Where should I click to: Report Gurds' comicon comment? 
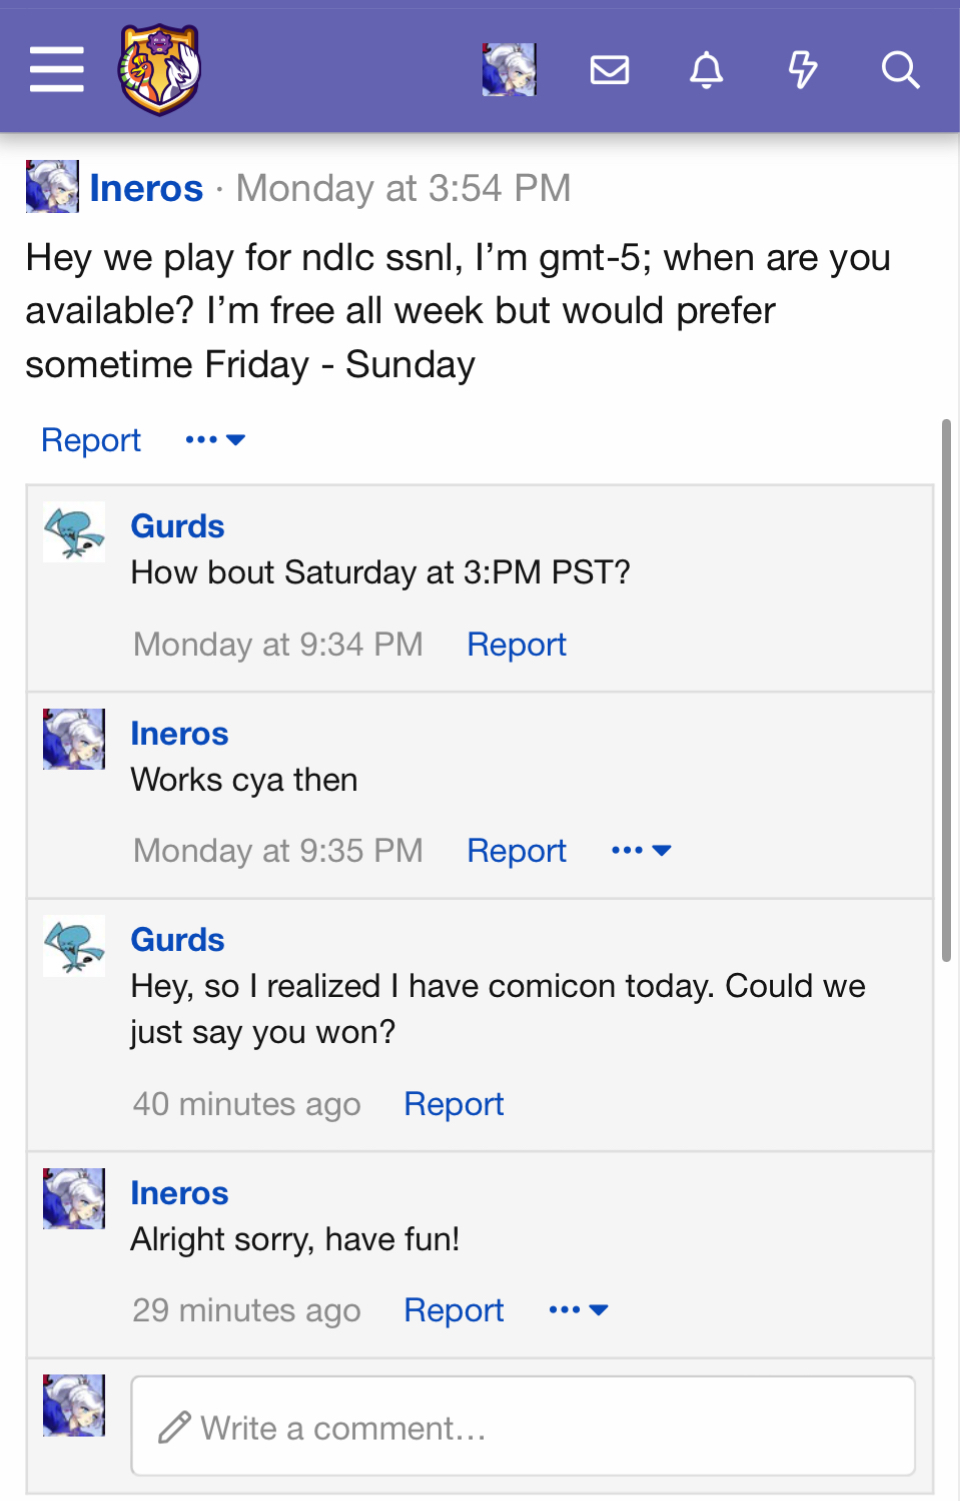(x=453, y=1104)
